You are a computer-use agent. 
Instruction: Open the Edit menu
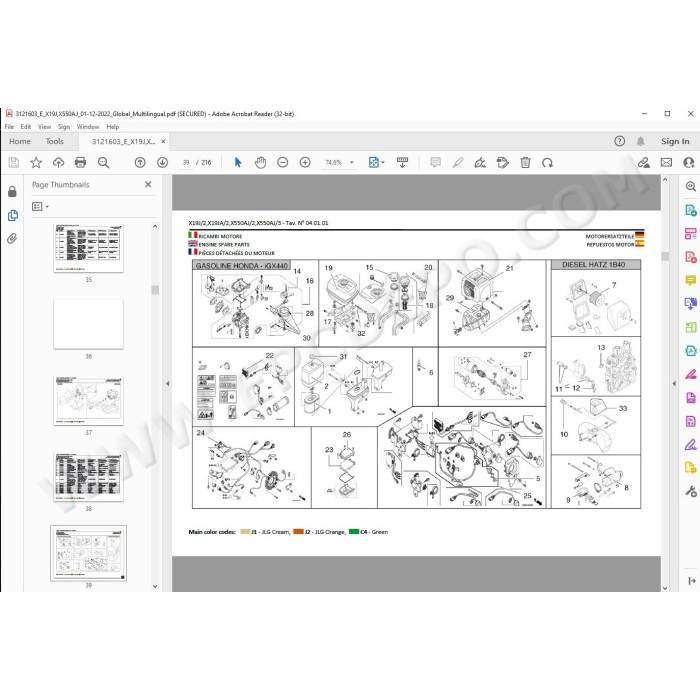(x=26, y=127)
